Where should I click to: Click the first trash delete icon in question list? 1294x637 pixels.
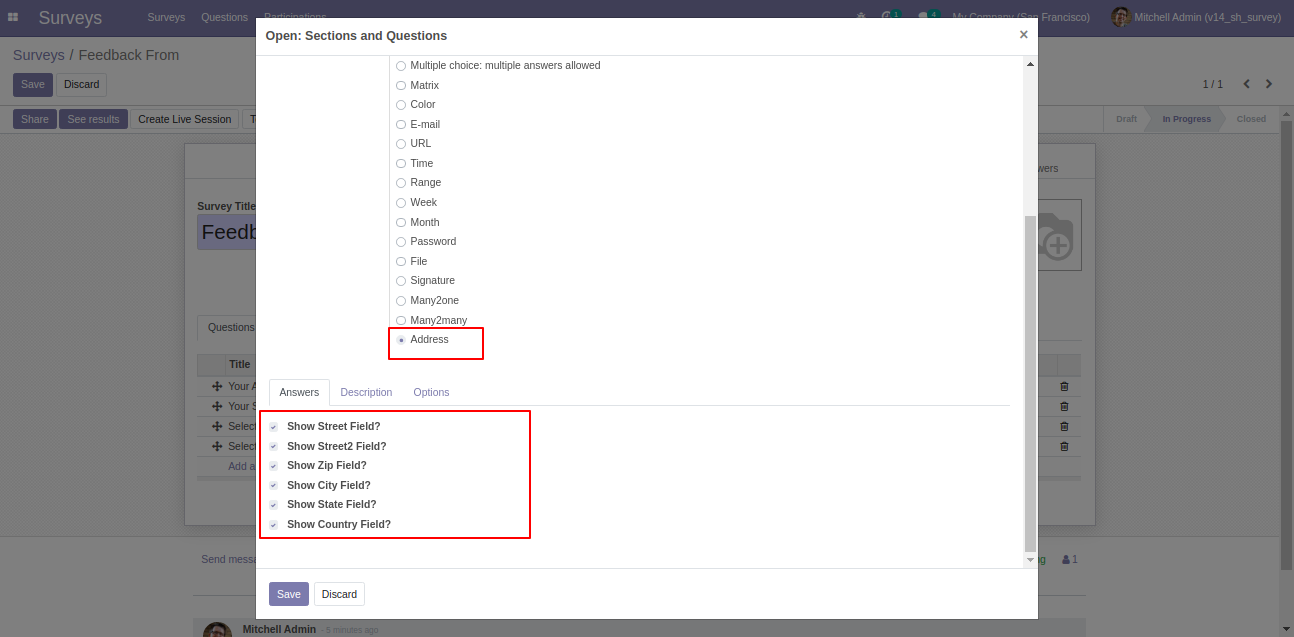[x=1064, y=386]
